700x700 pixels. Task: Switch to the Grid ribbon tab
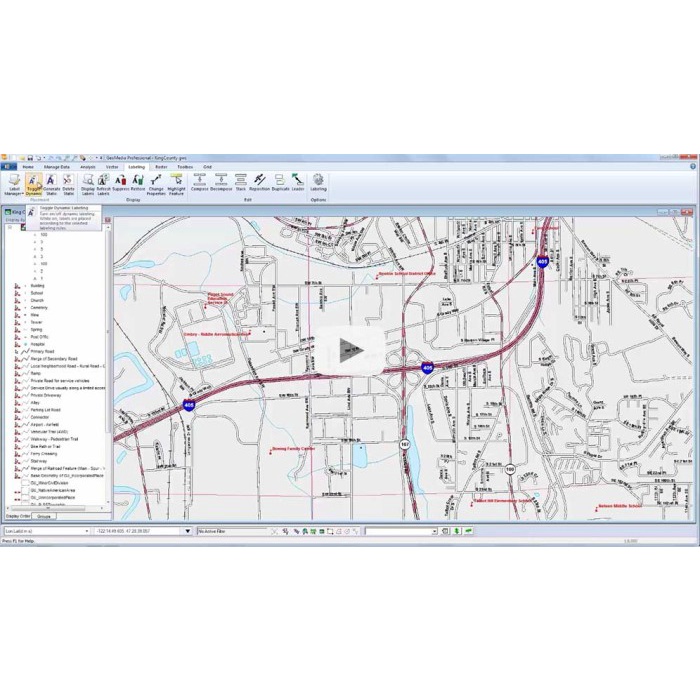pyautogui.click(x=207, y=167)
